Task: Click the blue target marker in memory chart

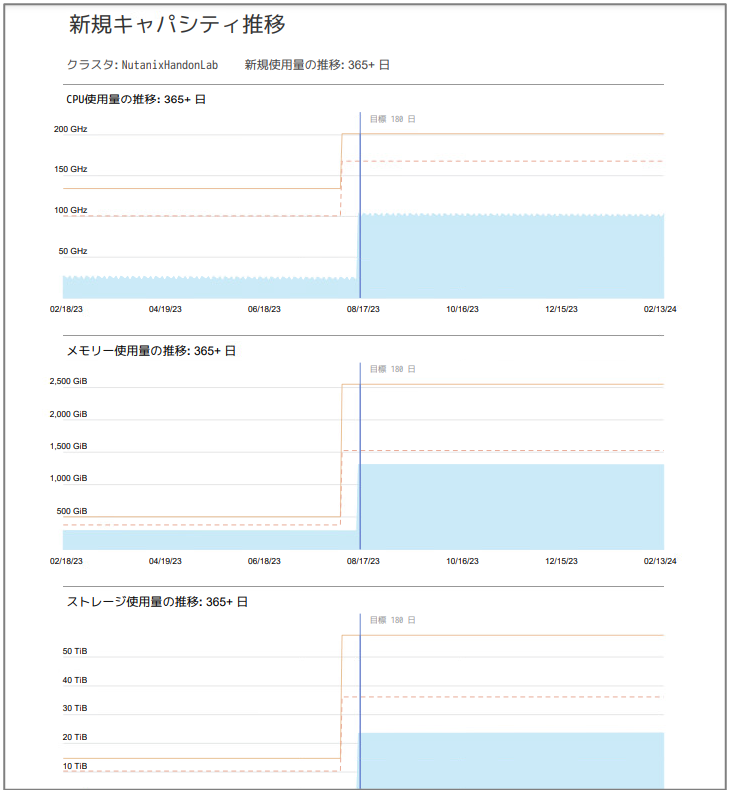Action: [360, 456]
